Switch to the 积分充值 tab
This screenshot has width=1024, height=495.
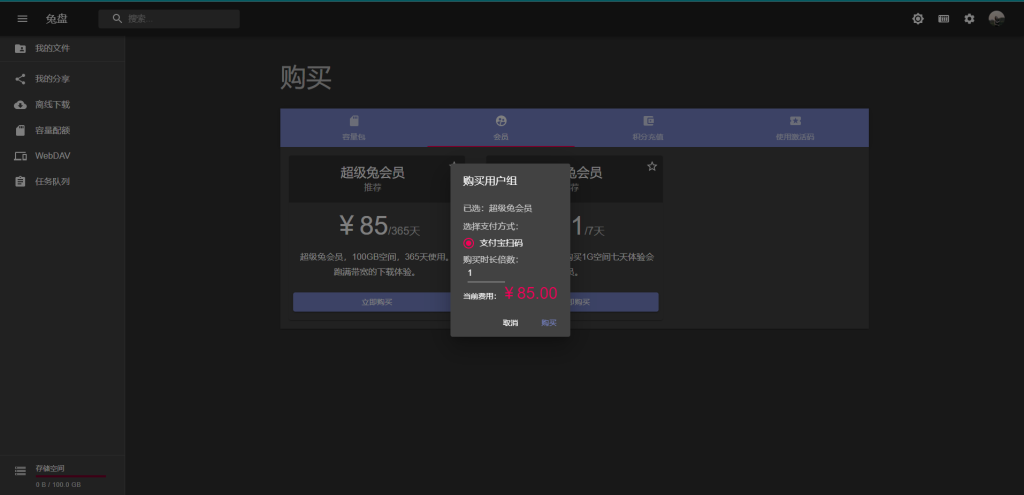[x=648, y=127]
